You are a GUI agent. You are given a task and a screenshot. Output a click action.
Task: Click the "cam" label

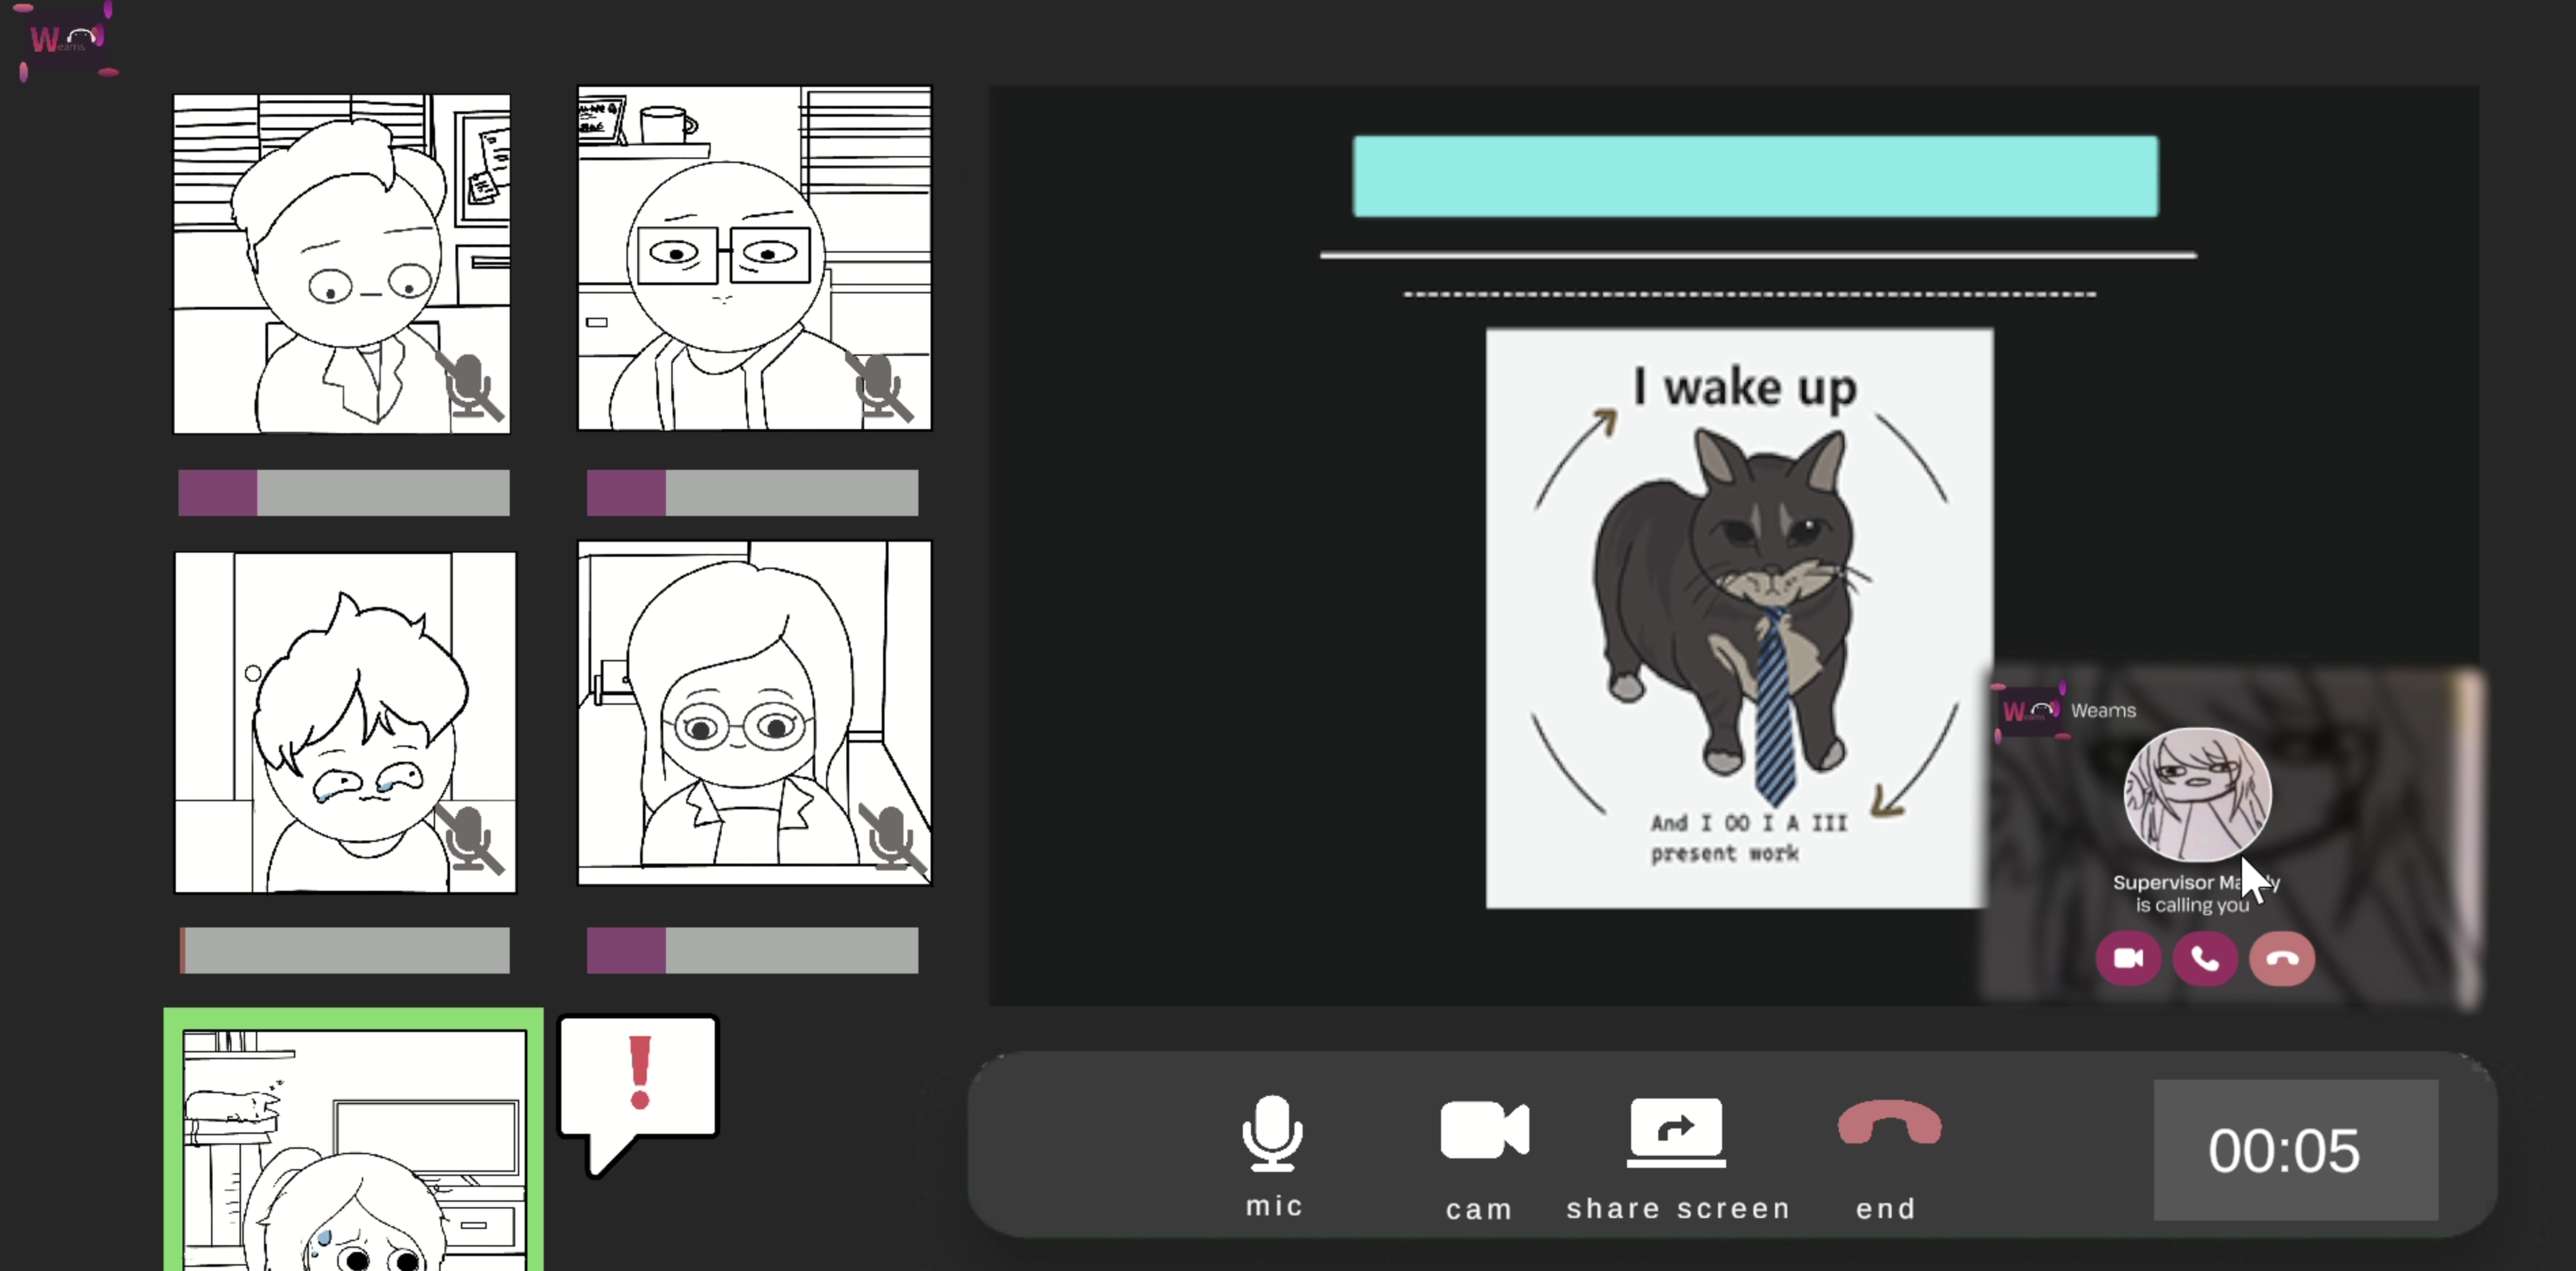pos(1479,1210)
